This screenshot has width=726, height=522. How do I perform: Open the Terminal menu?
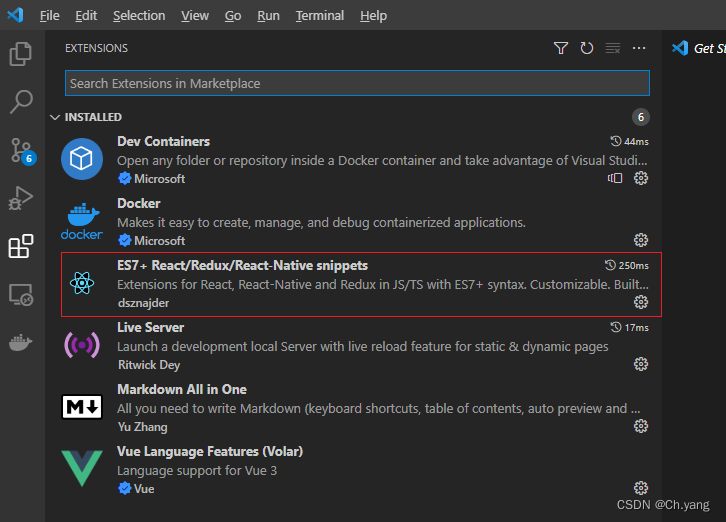point(320,16)
